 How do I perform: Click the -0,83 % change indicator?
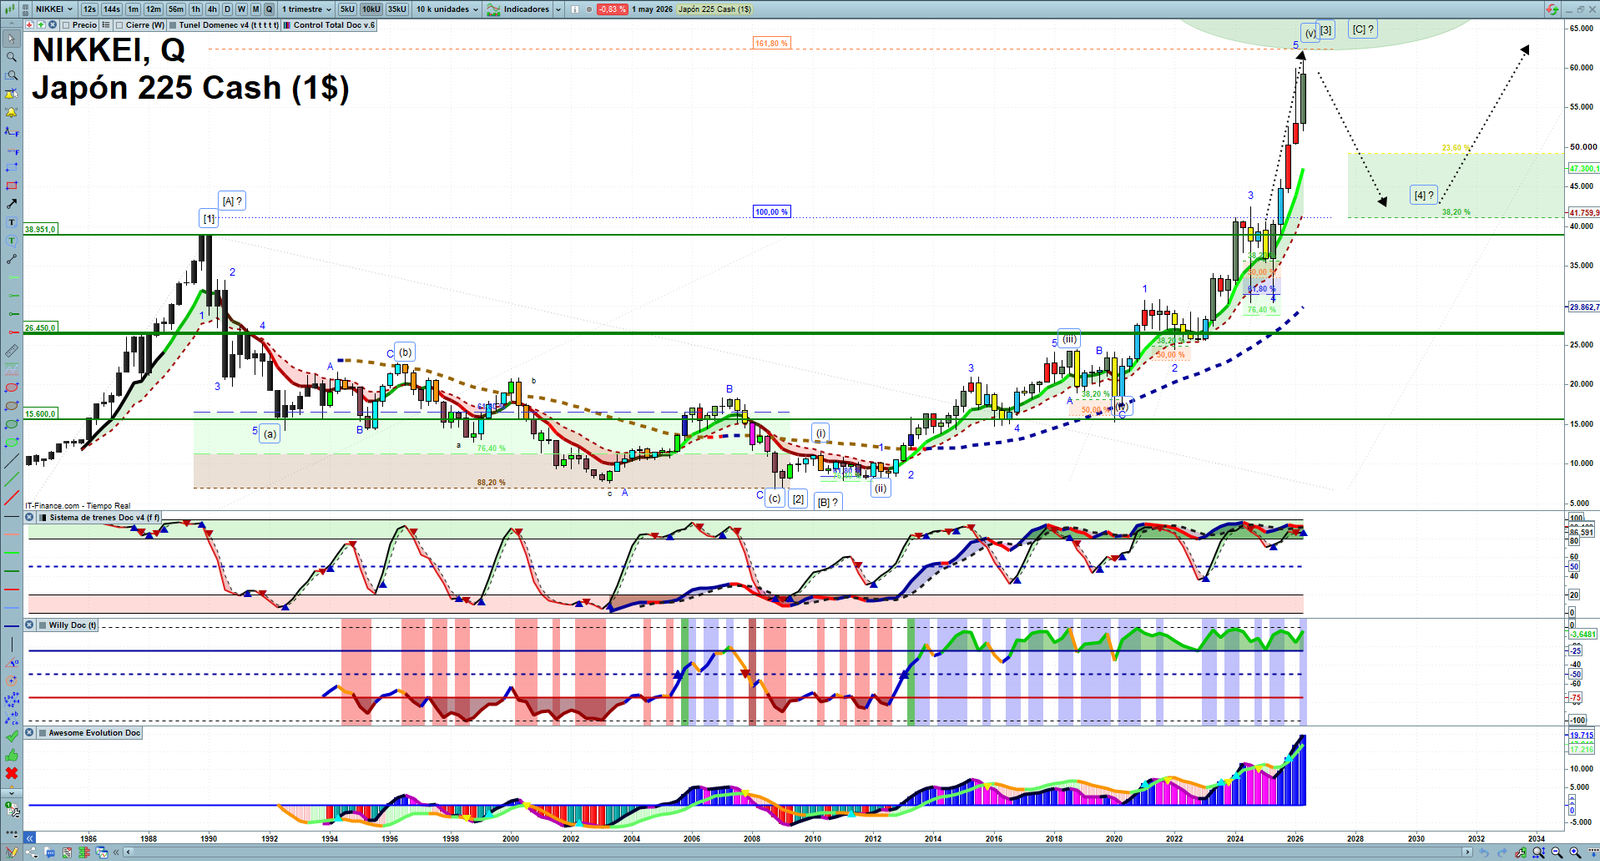612,9
